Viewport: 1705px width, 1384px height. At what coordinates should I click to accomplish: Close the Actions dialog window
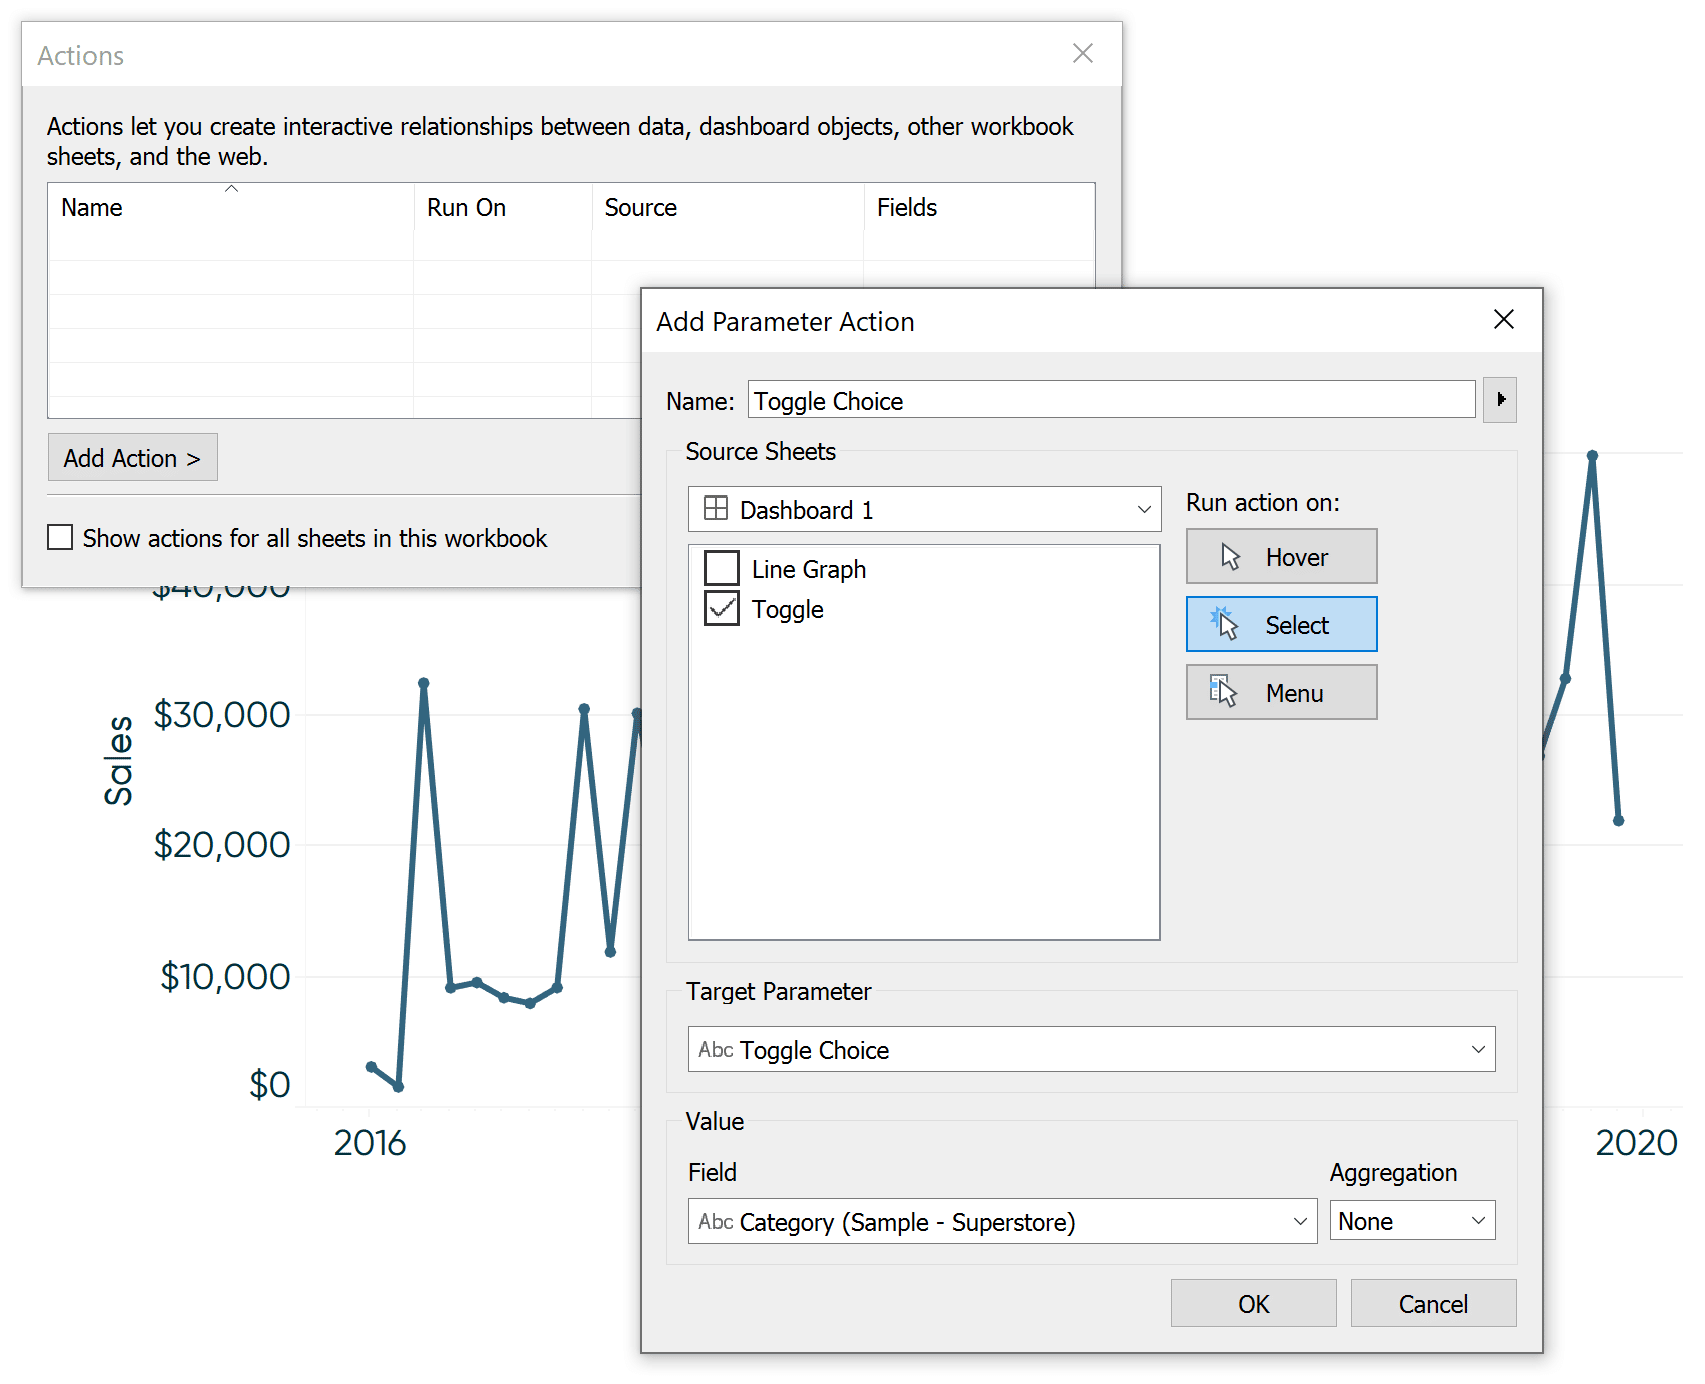pos(1082,54)
